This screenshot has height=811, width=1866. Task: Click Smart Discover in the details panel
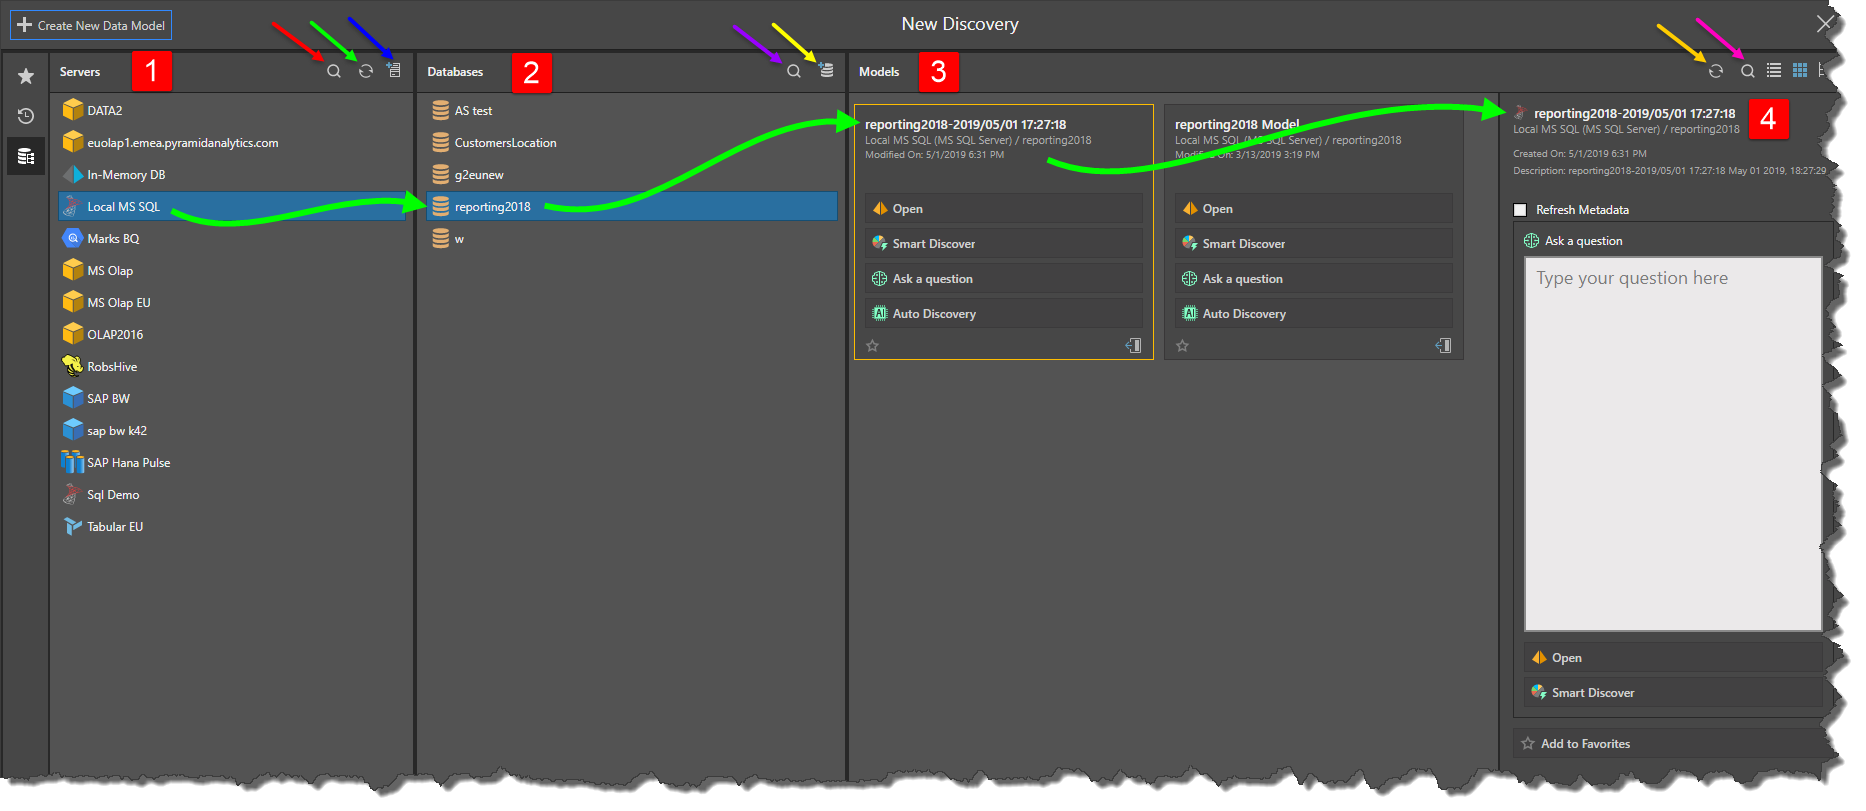pos(1593,693)
